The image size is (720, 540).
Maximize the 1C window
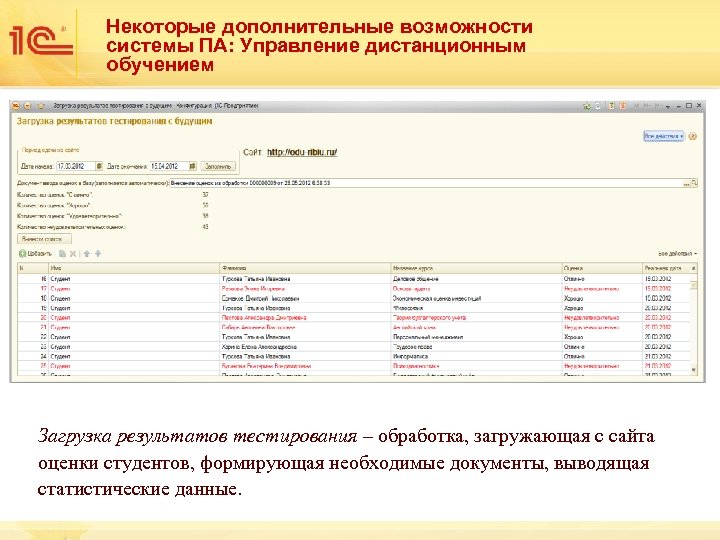689,106
